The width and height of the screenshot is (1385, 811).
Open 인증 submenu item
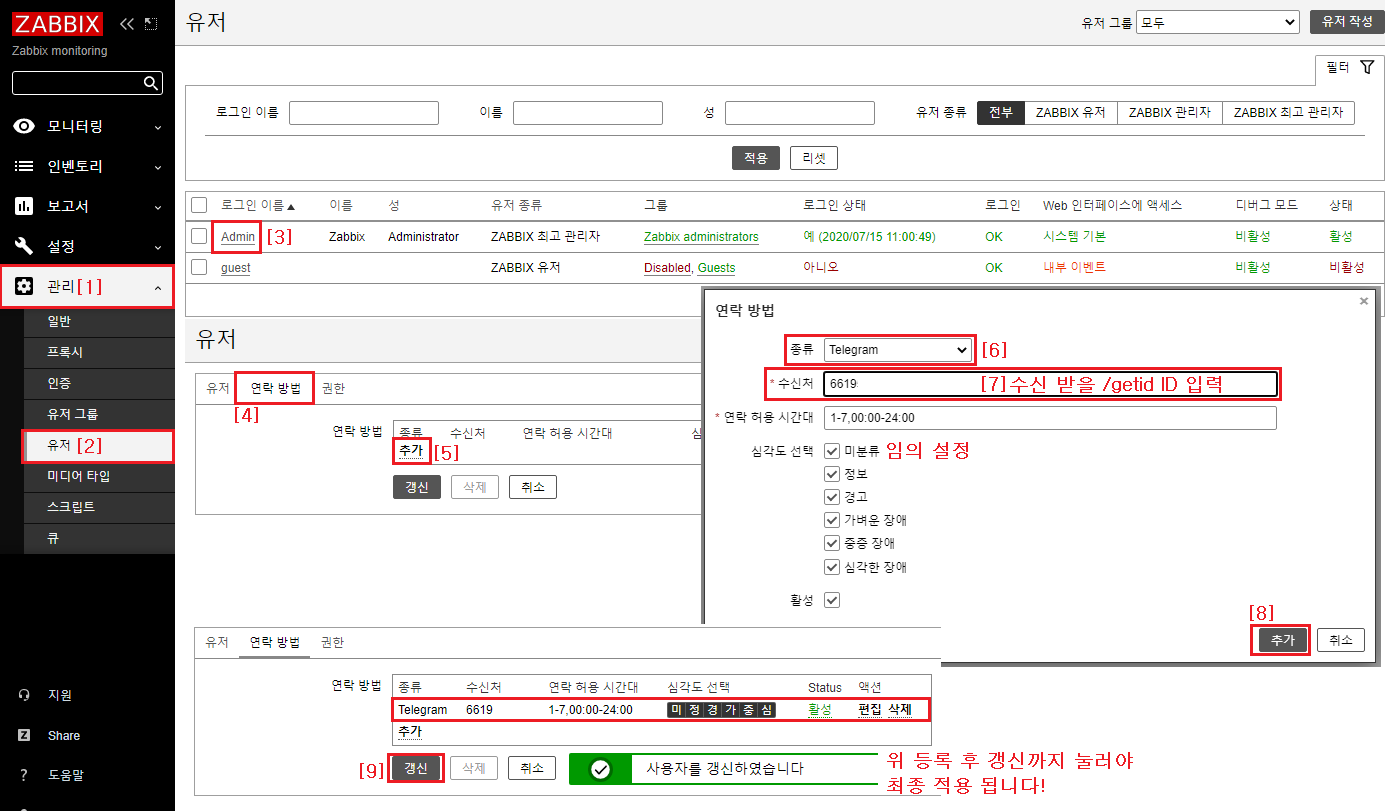coord(99,383)
